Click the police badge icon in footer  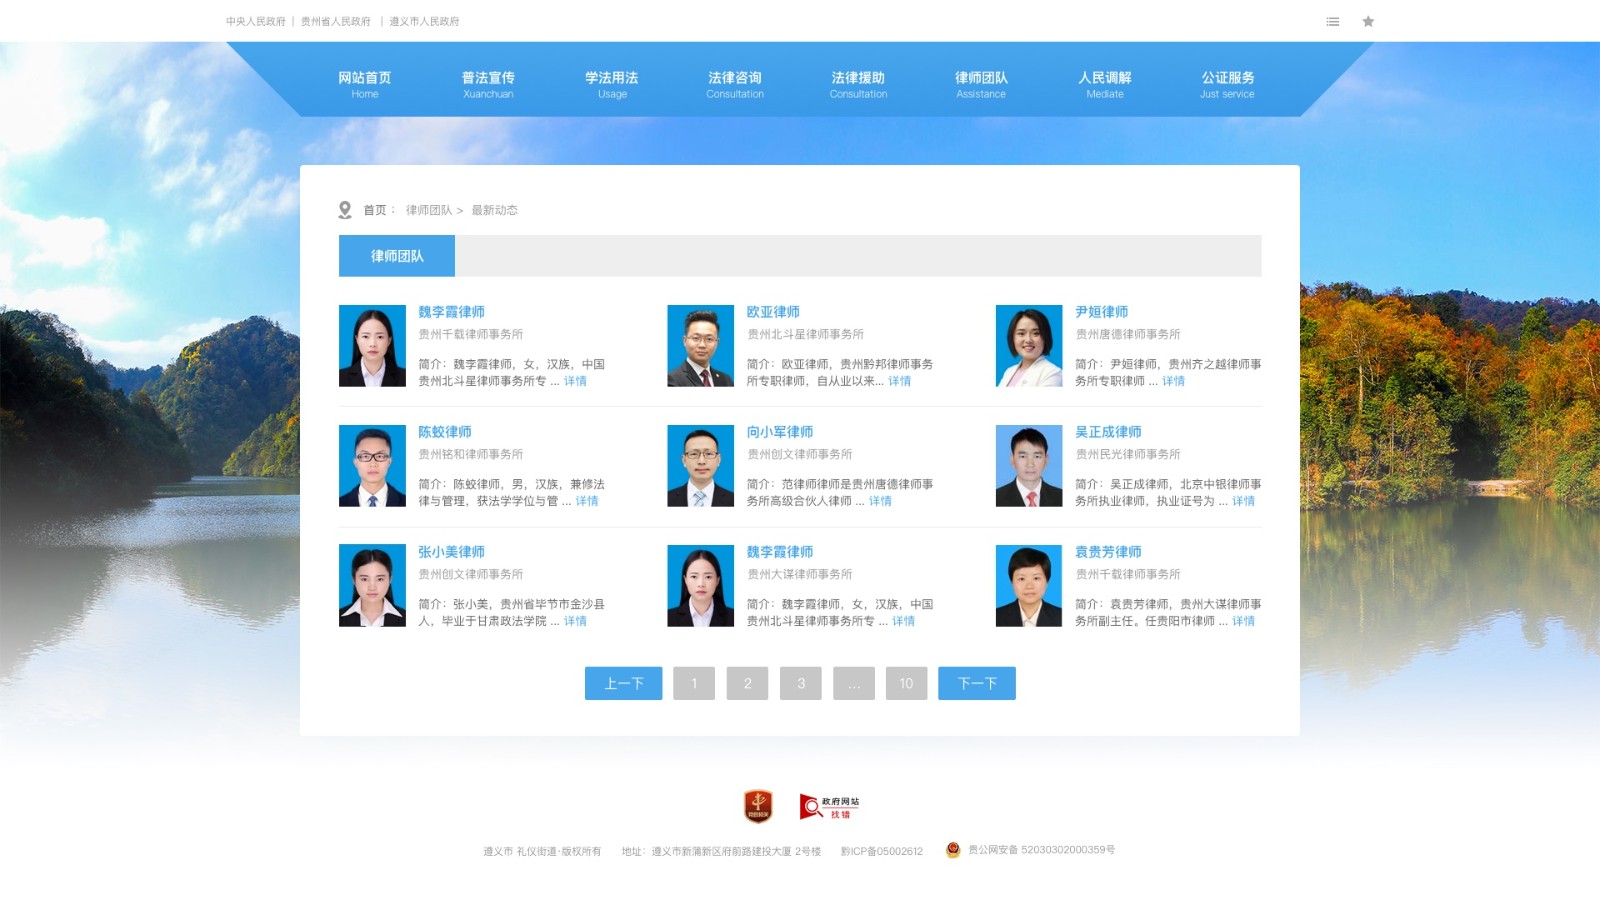coord(953,850)
